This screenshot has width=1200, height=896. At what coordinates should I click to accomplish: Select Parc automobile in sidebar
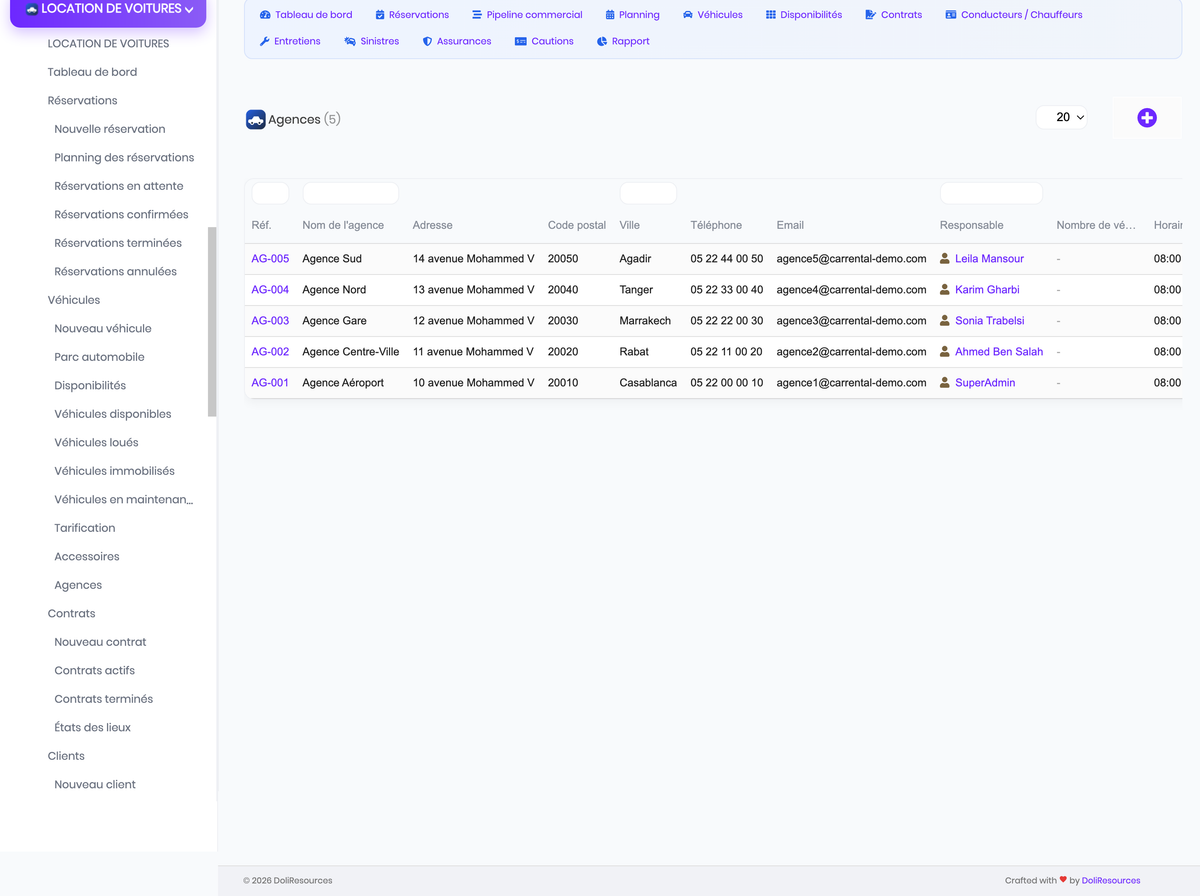pyautogui.click(x=99, y=357)
